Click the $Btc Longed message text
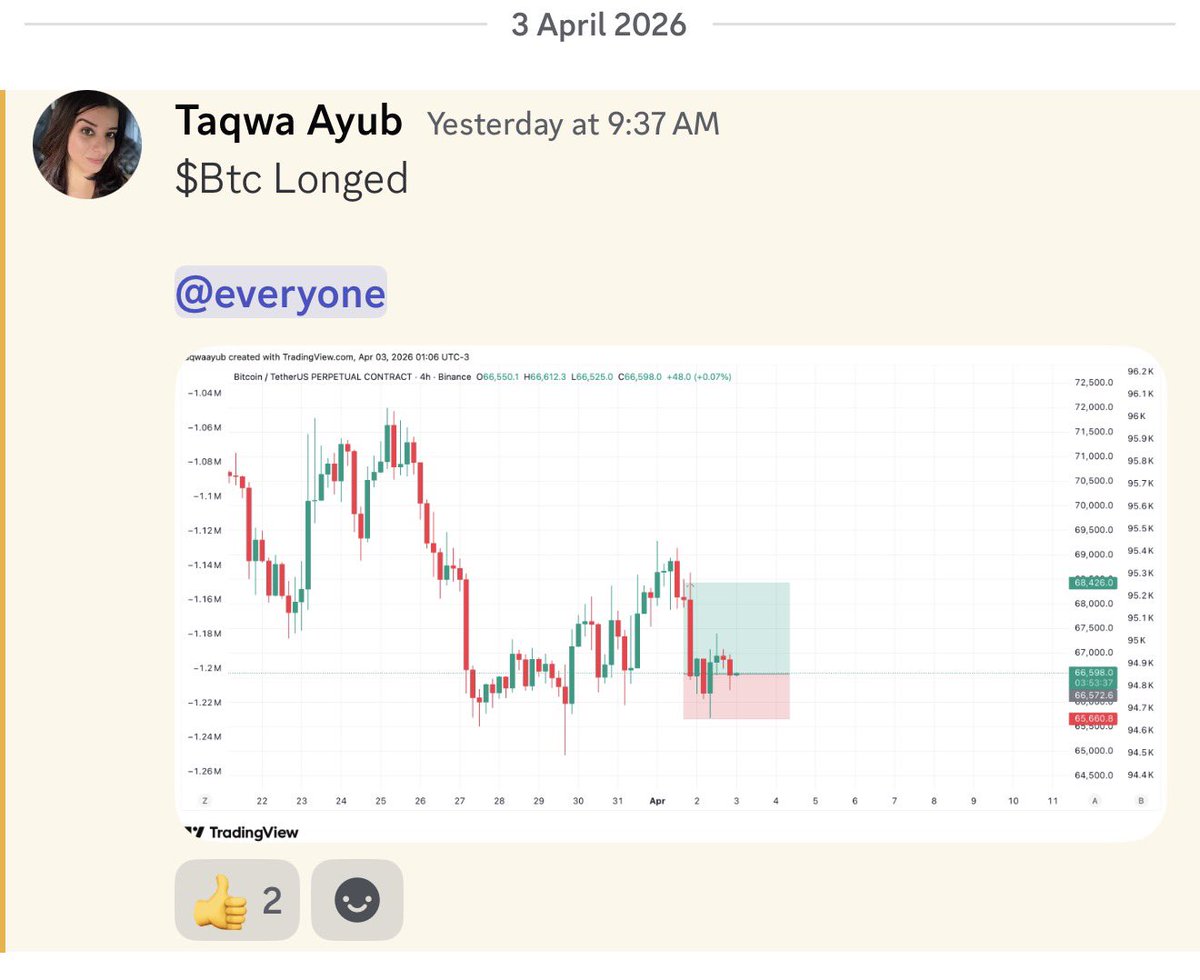 point(291,178)
